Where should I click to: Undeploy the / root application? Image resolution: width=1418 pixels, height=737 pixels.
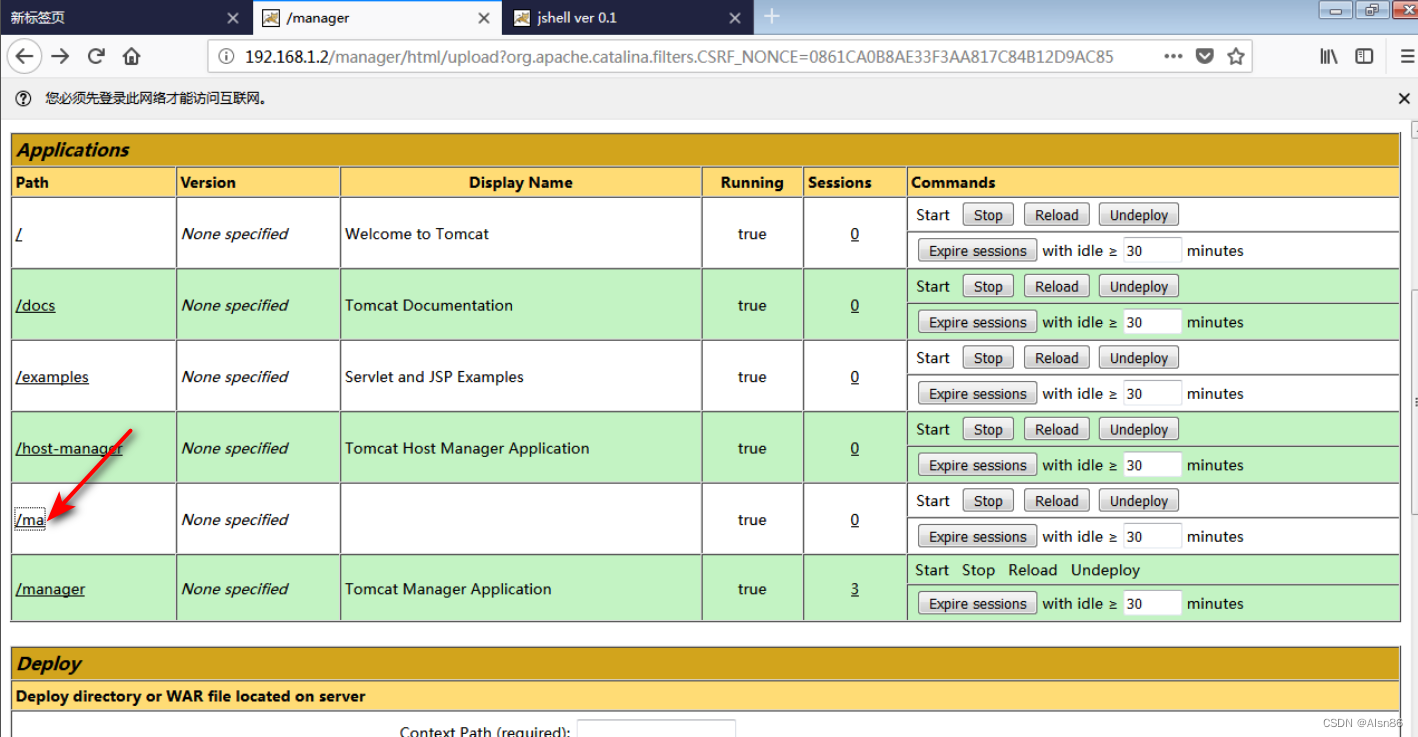click(1138, 215)
